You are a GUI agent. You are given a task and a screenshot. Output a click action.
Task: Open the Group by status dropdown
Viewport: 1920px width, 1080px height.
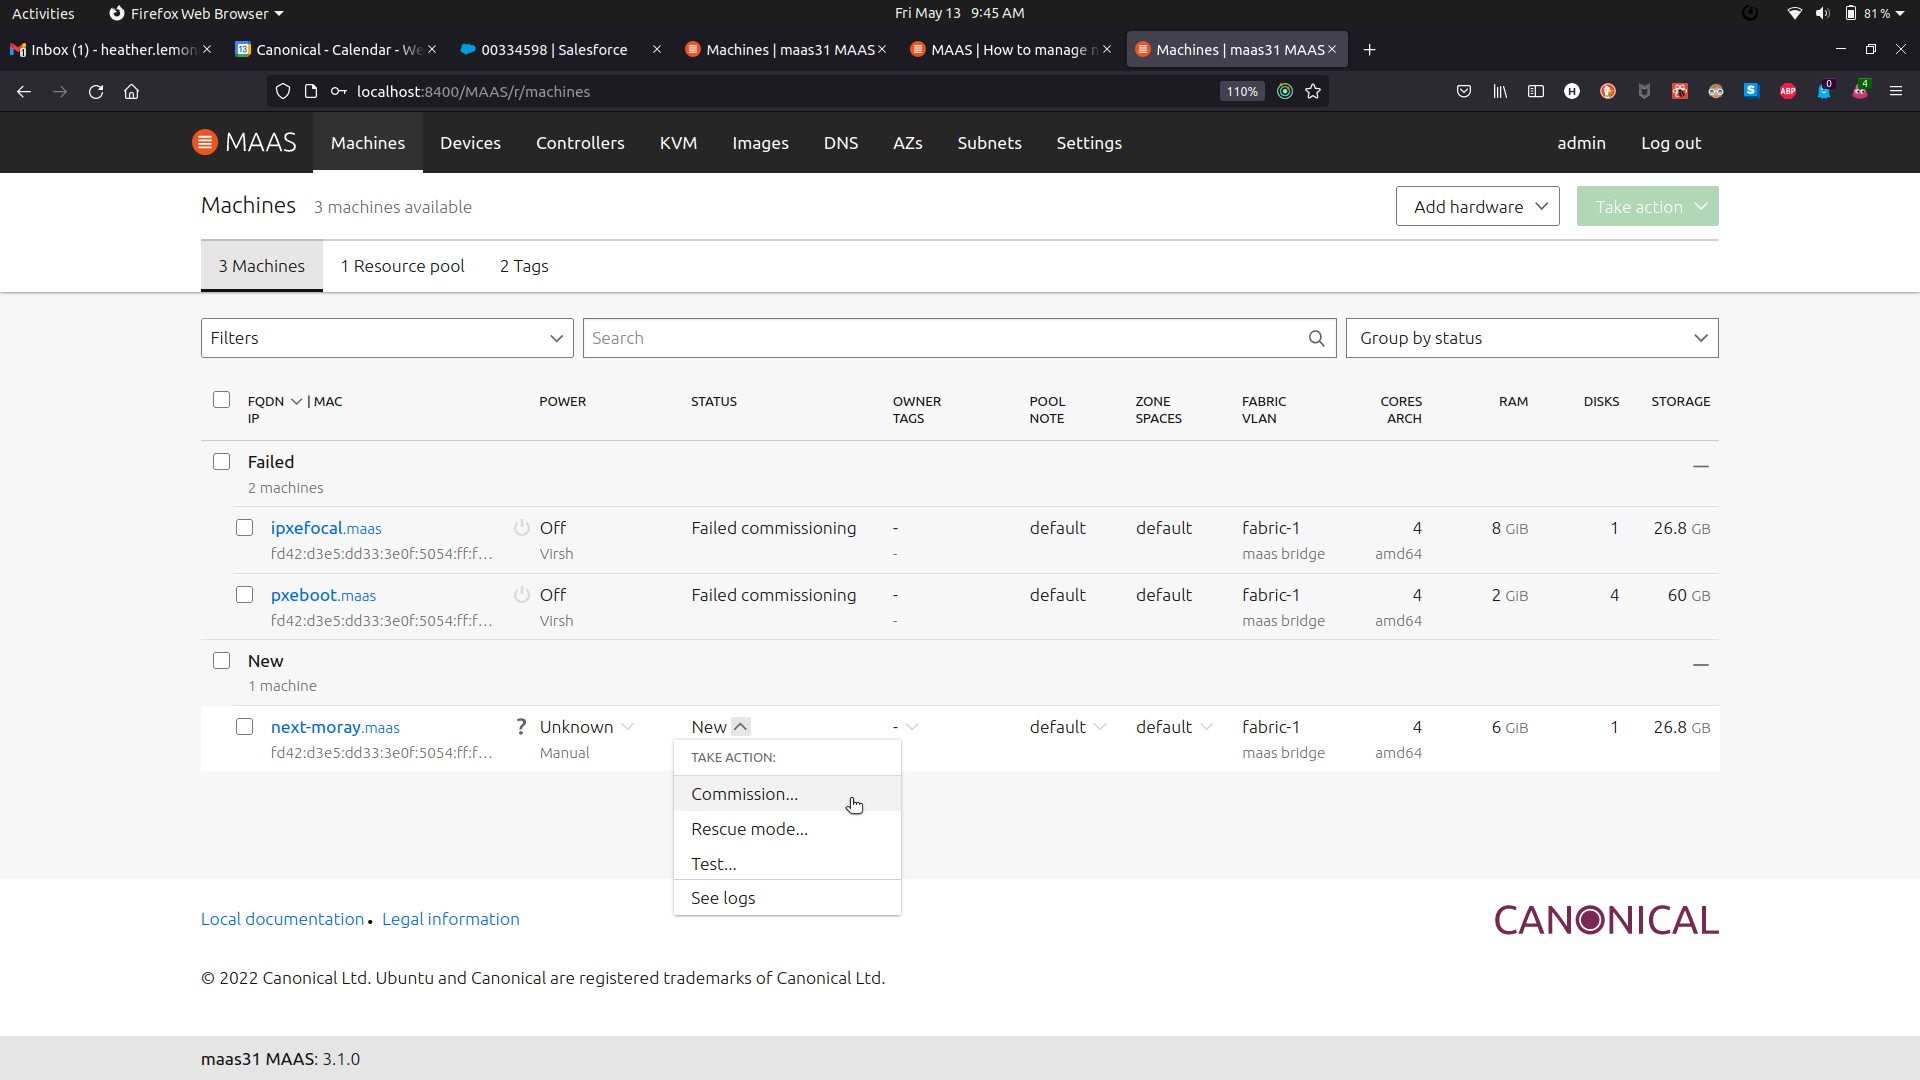[x=1532, y=338]
